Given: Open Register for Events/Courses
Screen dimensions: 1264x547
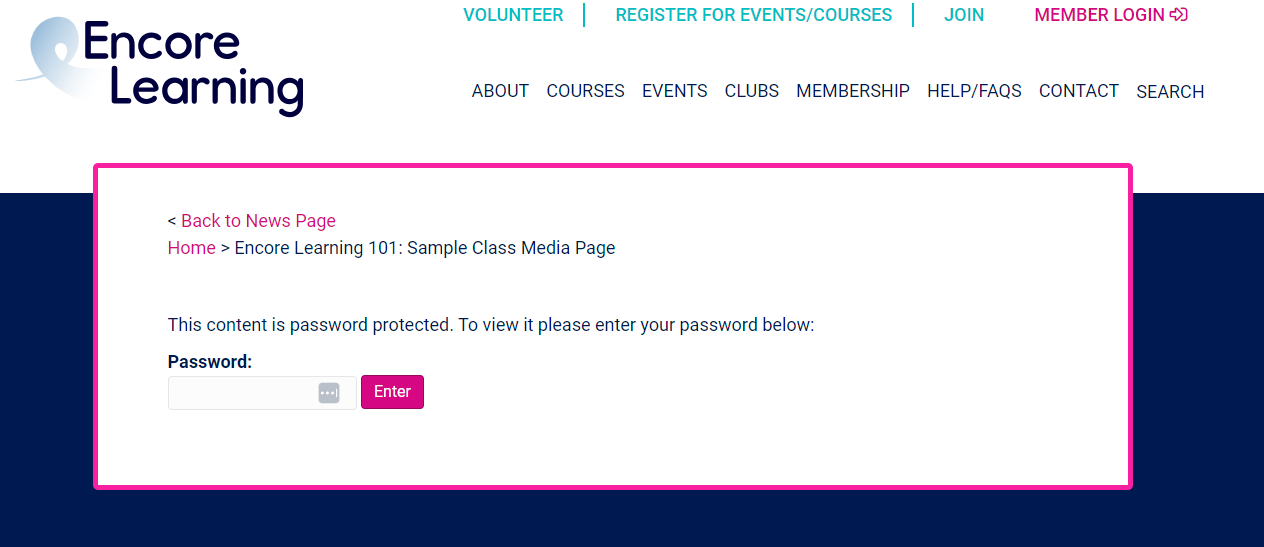Looking at the screenshot, I should (x=753, y=15).
